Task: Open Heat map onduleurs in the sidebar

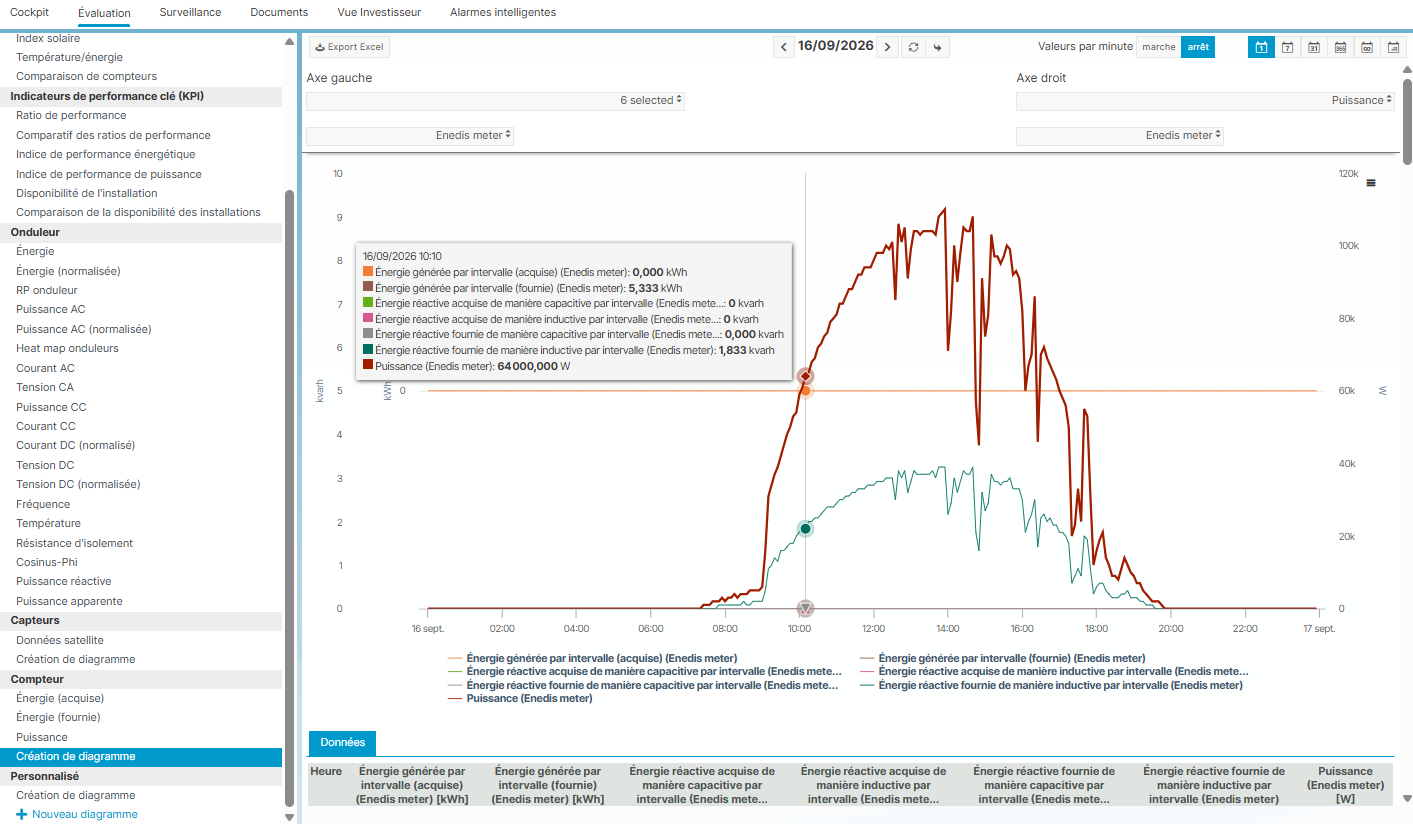Action: (x=67, y=348)
